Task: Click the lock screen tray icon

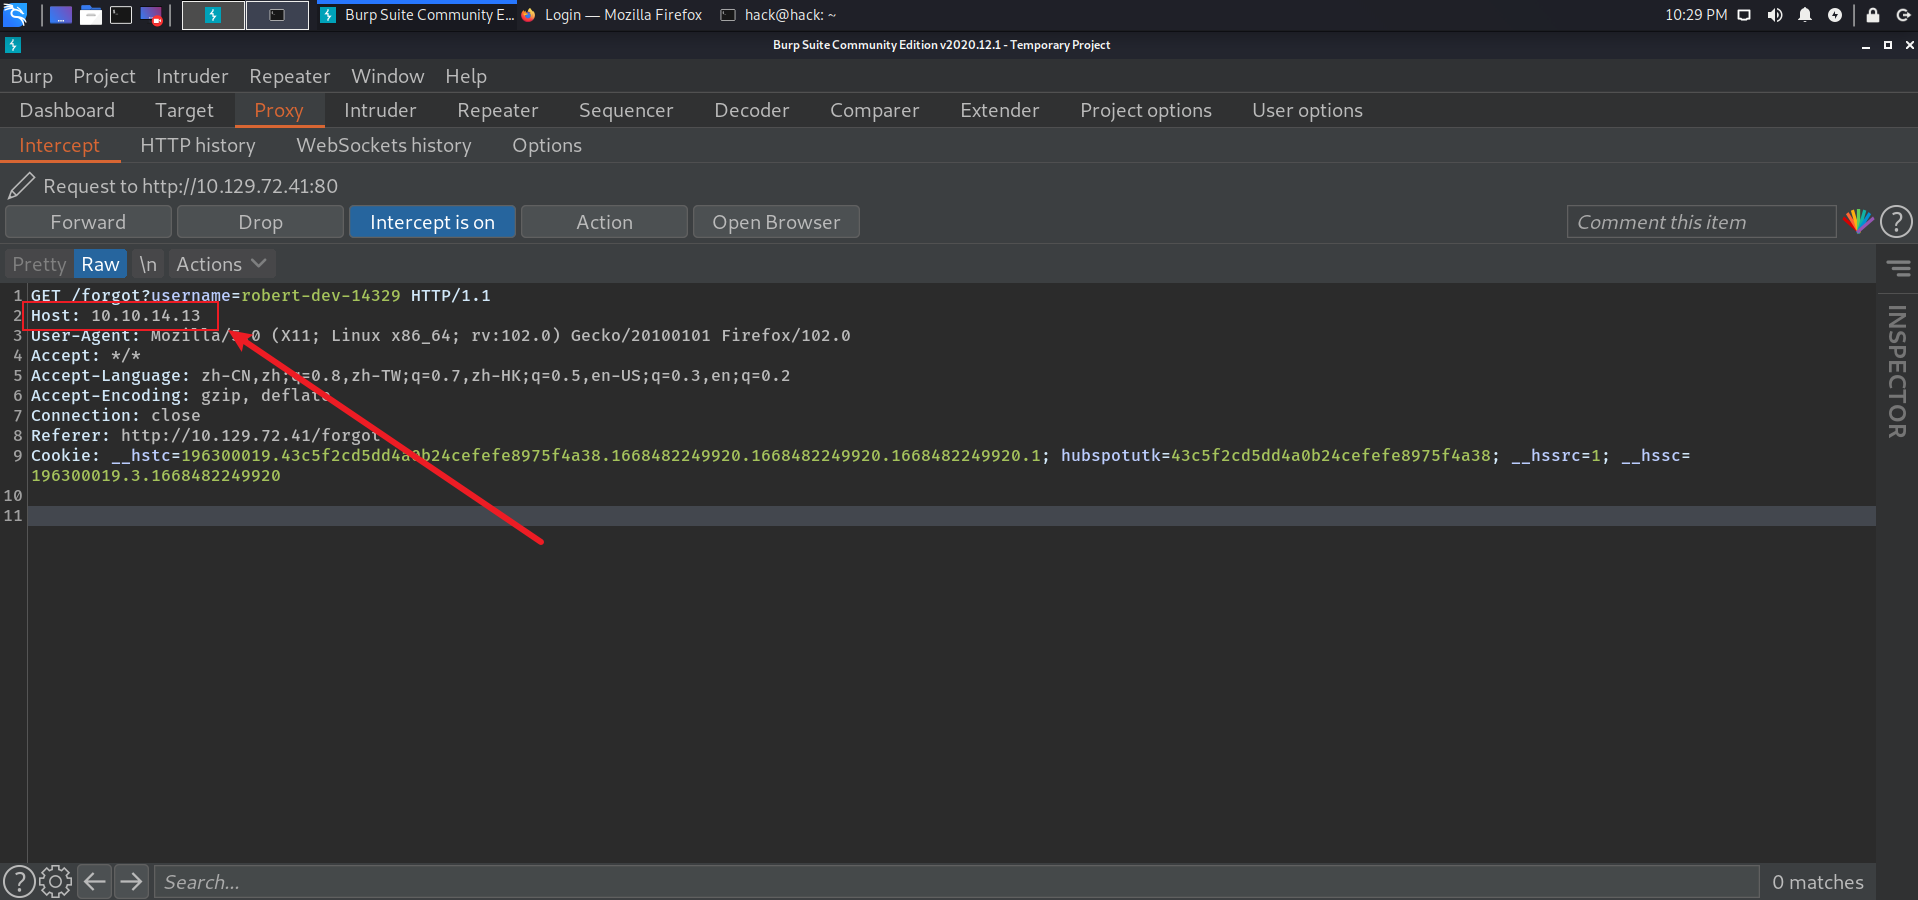Action: pyautogui.click(x=1873, y=15)
